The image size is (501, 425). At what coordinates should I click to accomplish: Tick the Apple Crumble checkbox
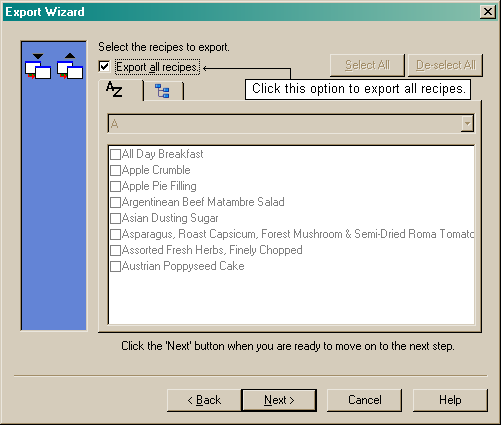point(115,170)
